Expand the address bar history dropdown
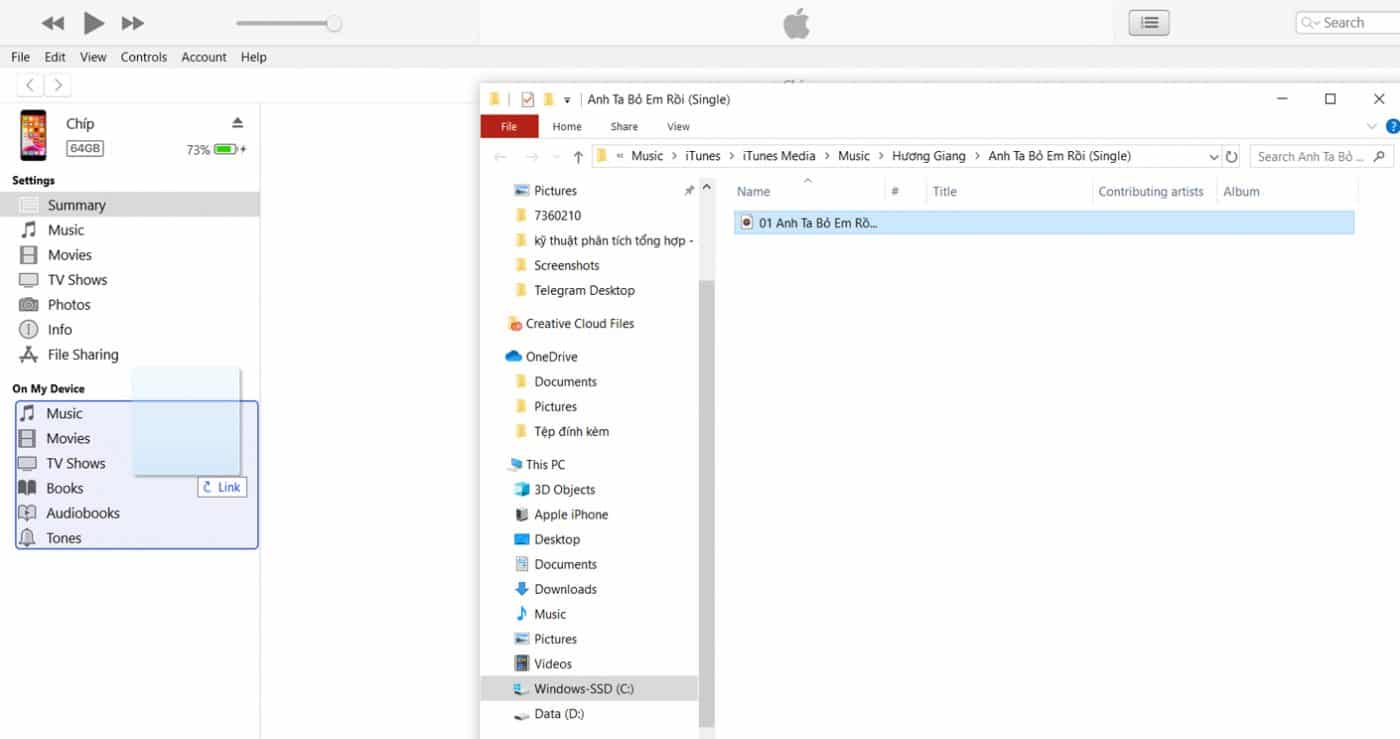 [1213, 156]
